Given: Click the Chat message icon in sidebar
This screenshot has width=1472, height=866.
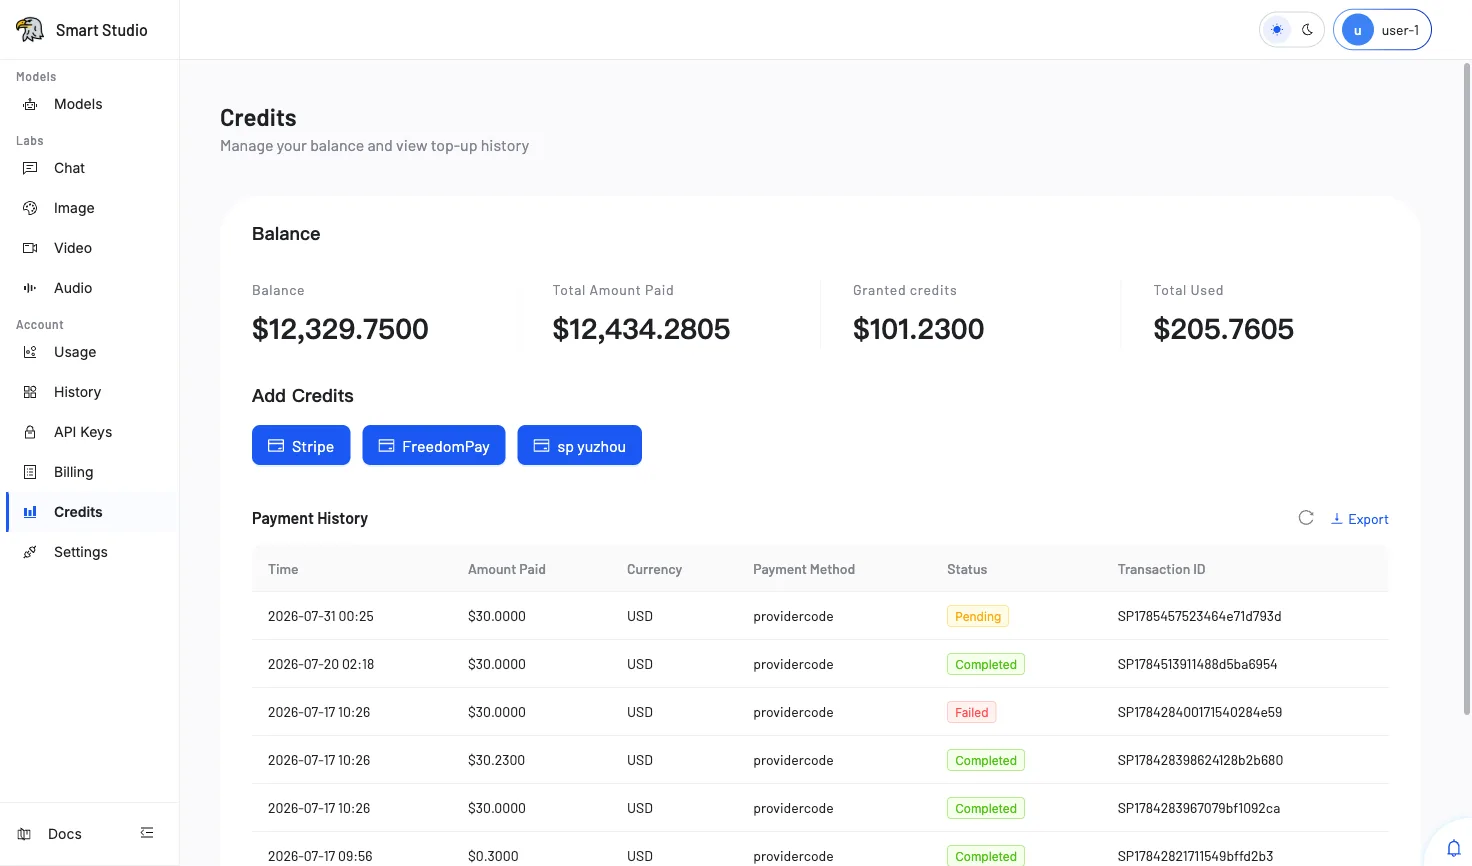Looking at the screenshot, I should pos(30,168).
